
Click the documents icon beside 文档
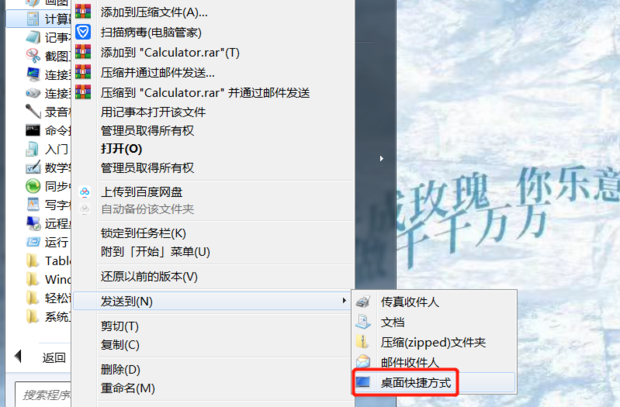click(363, 322)
